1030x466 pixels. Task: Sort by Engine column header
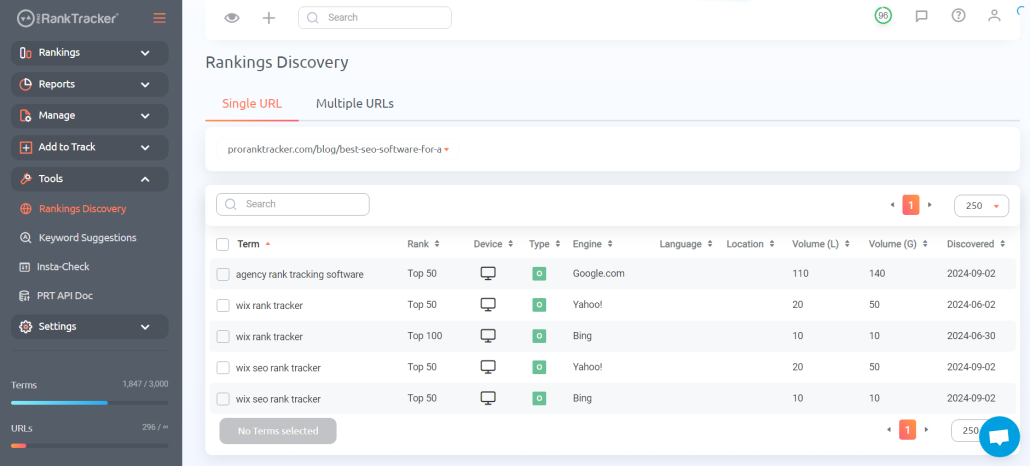tap(593, 244)
